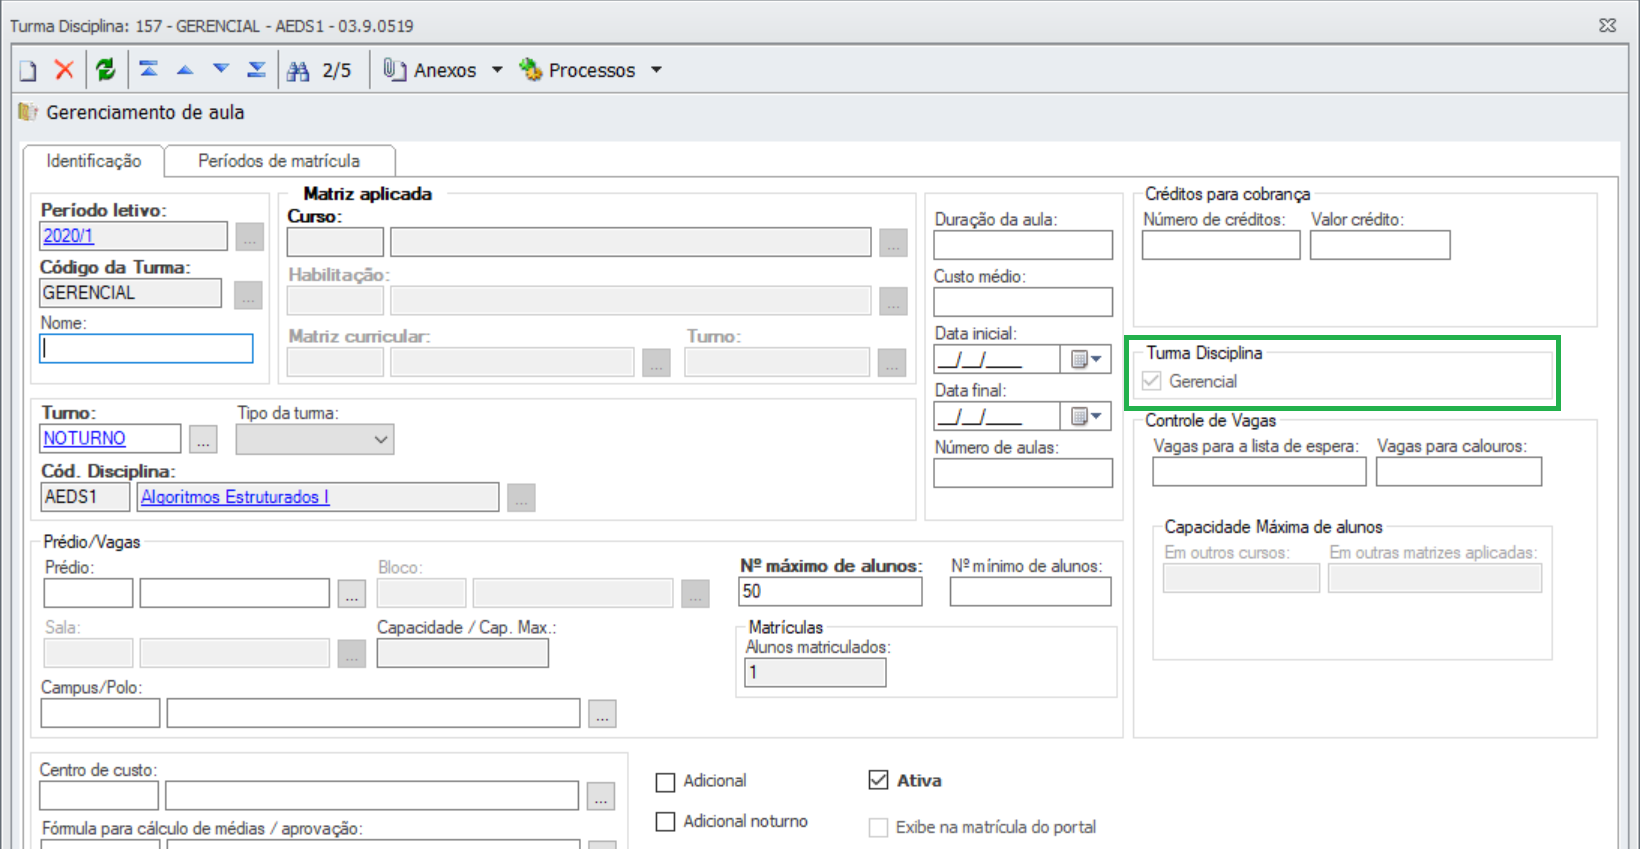This screenshot has width=1640, height=849.
Task: Open lookup button next to Período letivo
Action: 250,237
